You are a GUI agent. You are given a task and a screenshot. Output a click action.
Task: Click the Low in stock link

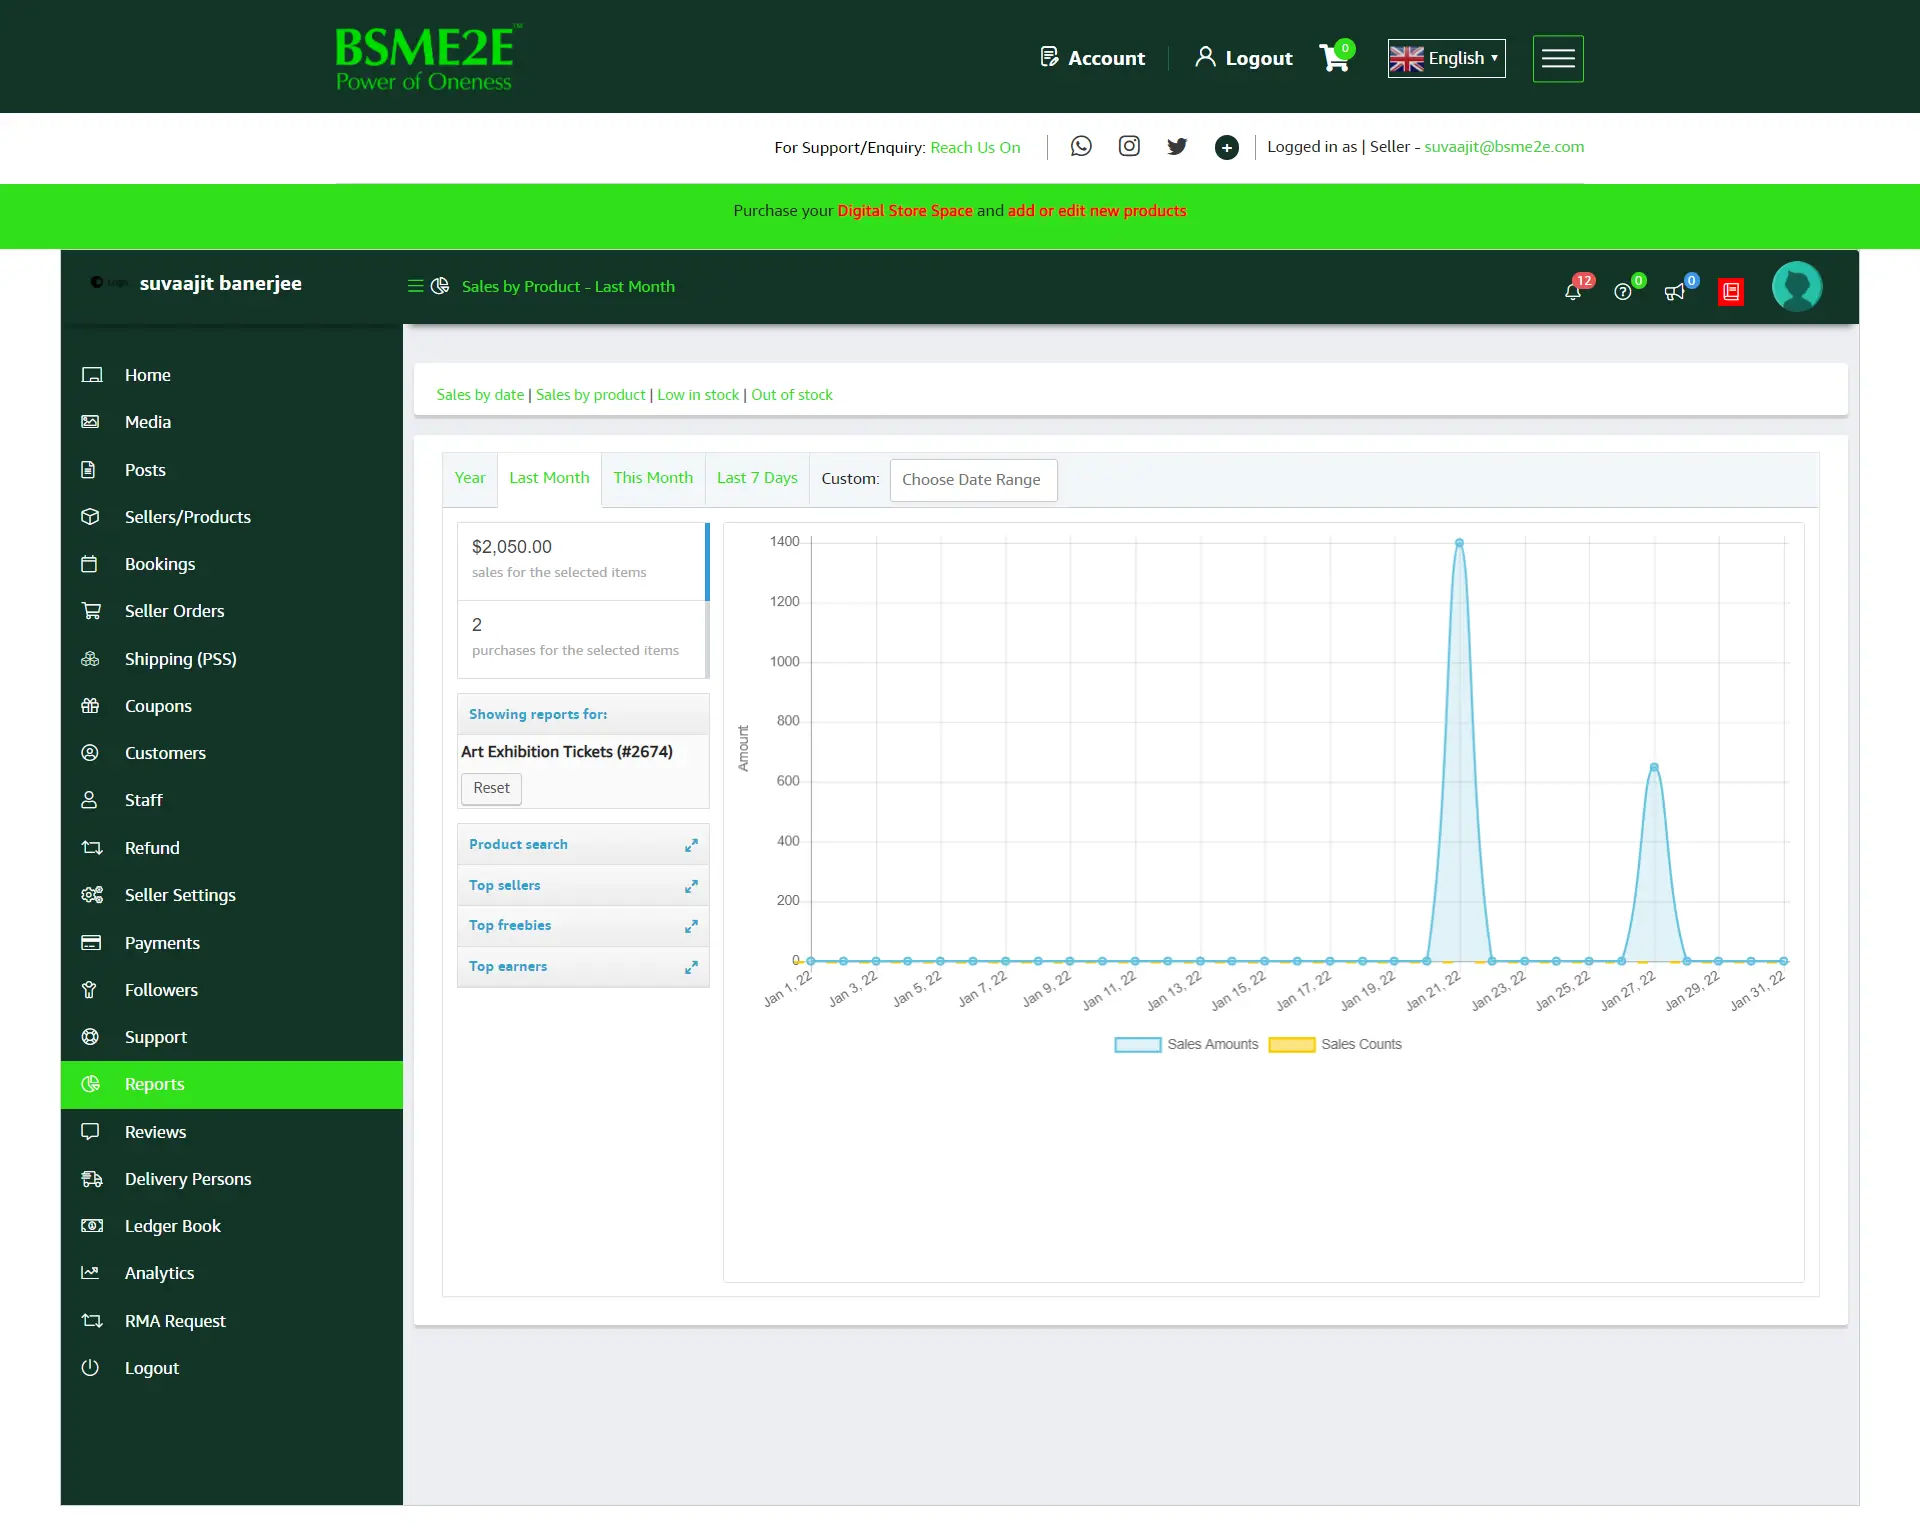698,395
